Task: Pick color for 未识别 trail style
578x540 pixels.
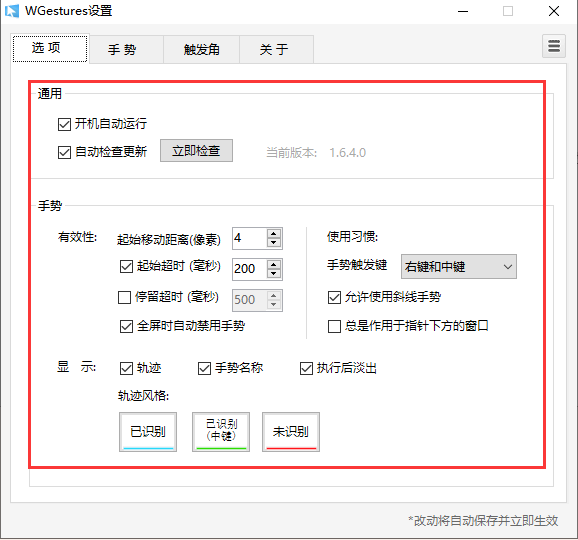Action: point(291,432)
